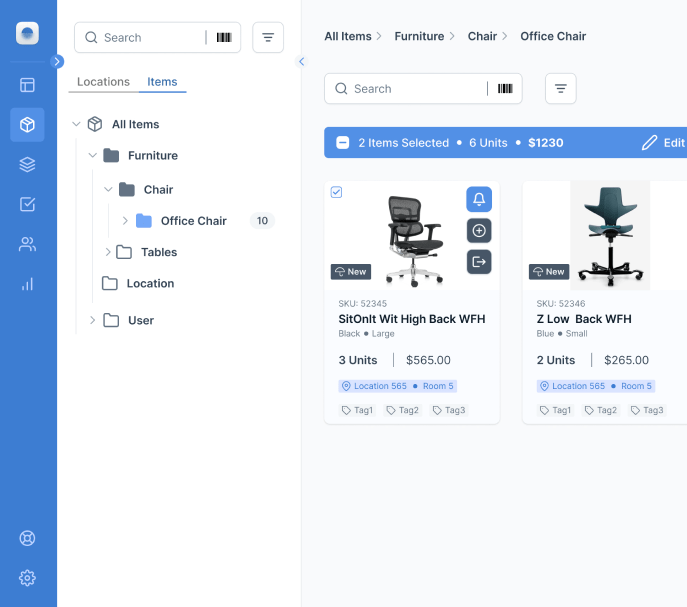
Task: Expand the Tables folder chevron
Action: click(108, 252)
